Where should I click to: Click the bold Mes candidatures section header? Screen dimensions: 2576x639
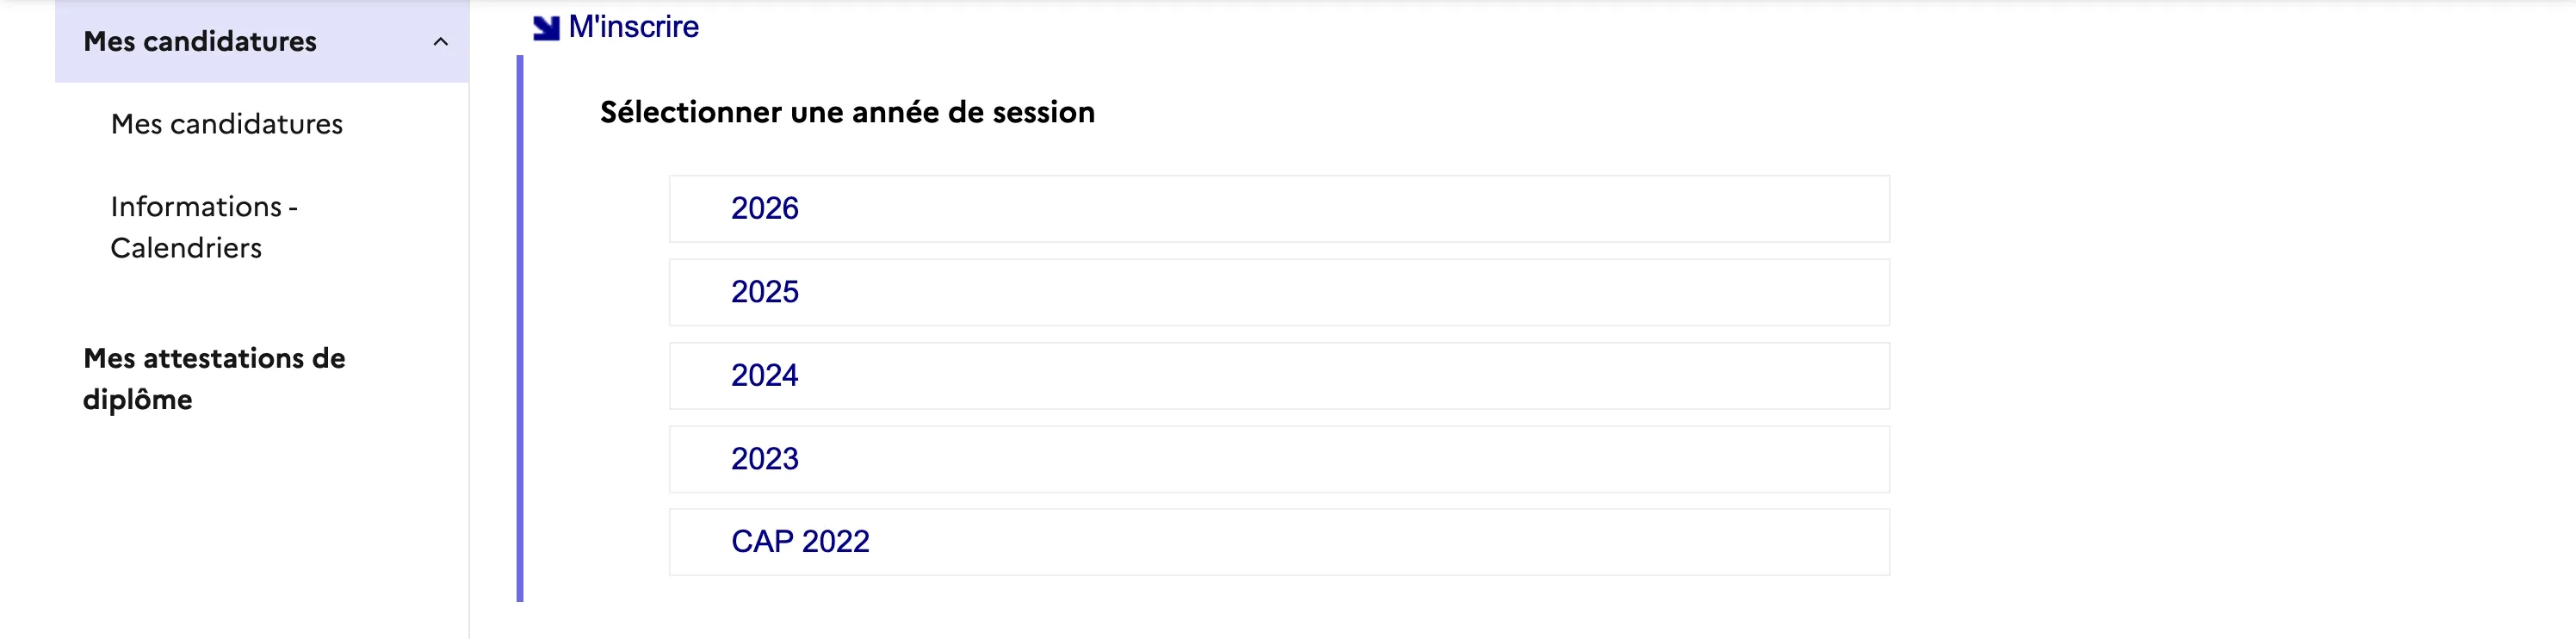pyautogui.click(x=200, y=42)
